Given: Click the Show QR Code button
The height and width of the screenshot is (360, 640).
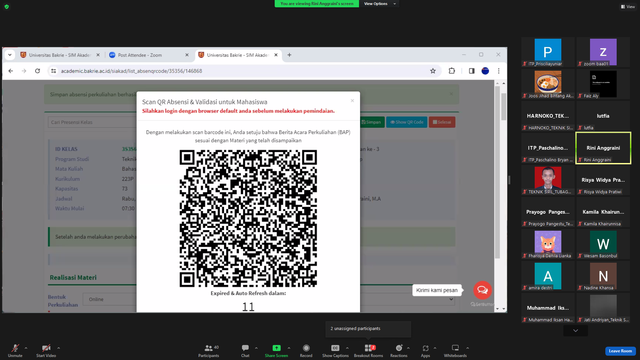Looking at the screenshot, I should [407, 122].
